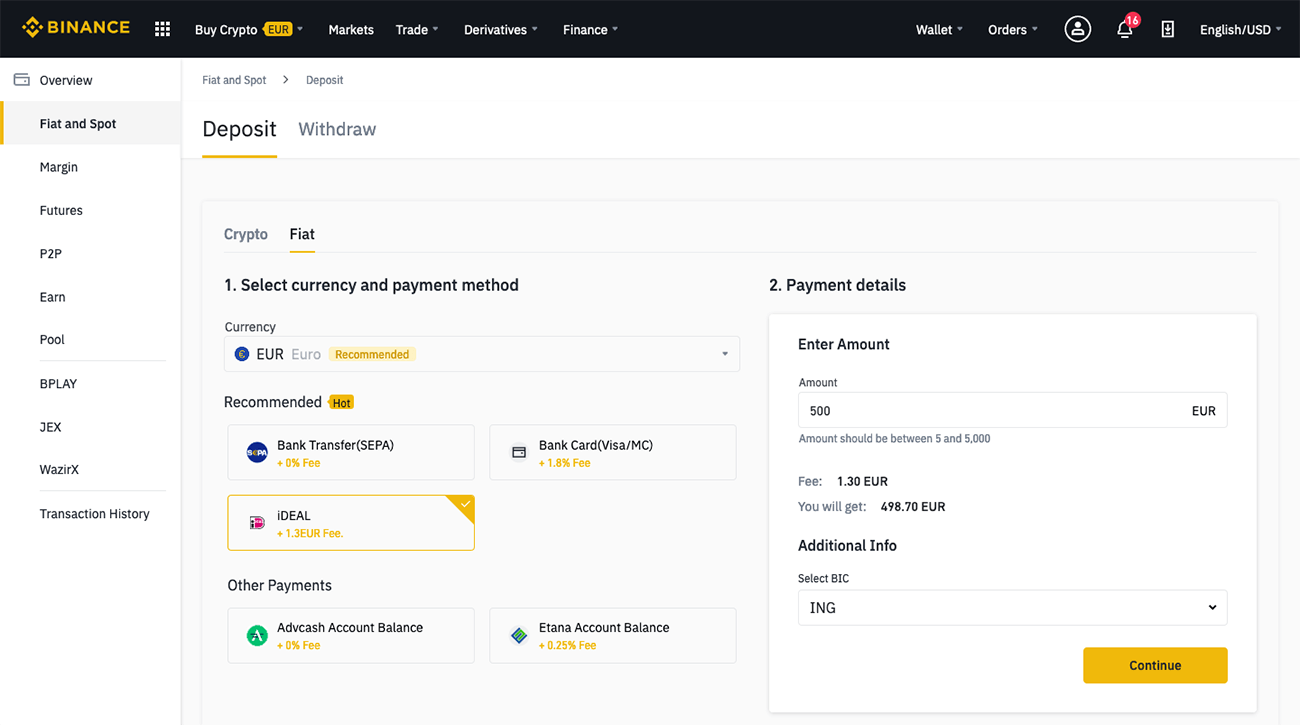Select Bank Card(Visa/MC) payment method
Image resolution: width=1300 pixels, height=725 pixels.
click(613, 452)
